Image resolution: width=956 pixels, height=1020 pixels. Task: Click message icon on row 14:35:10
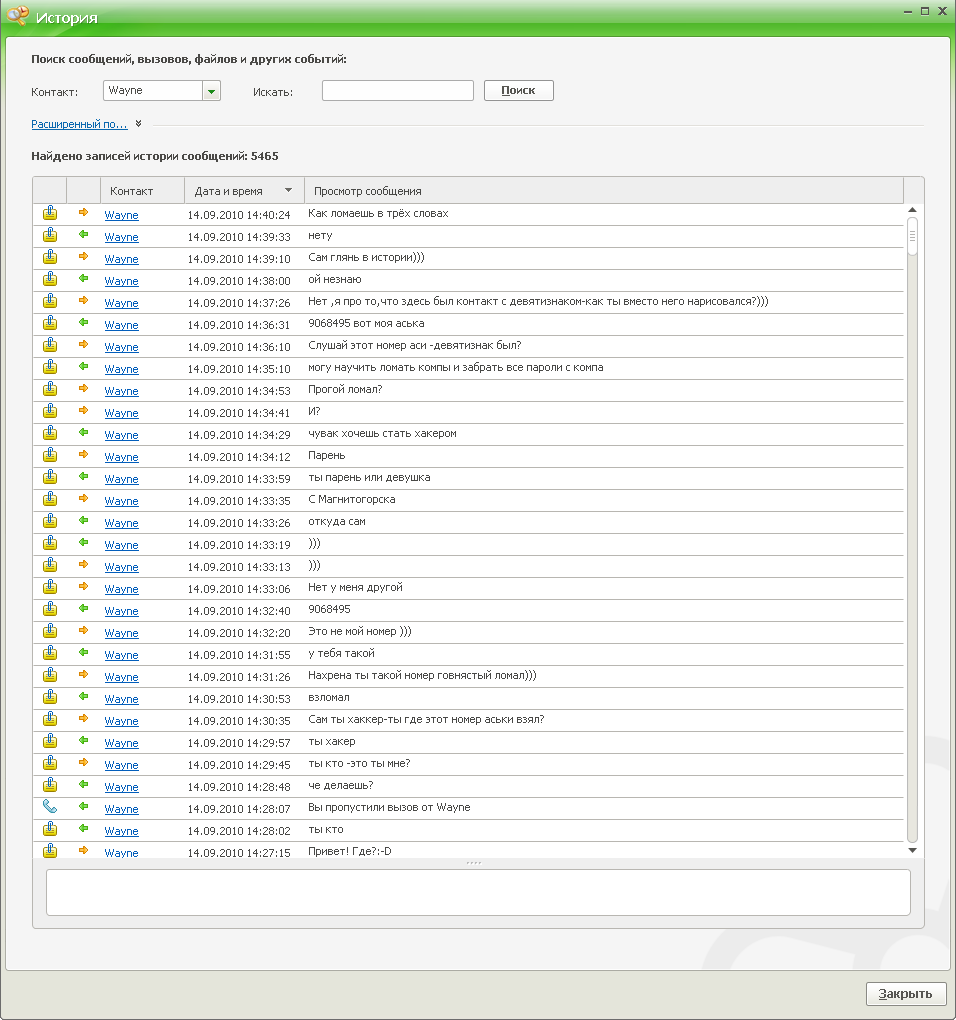click(x=50, y=368)
